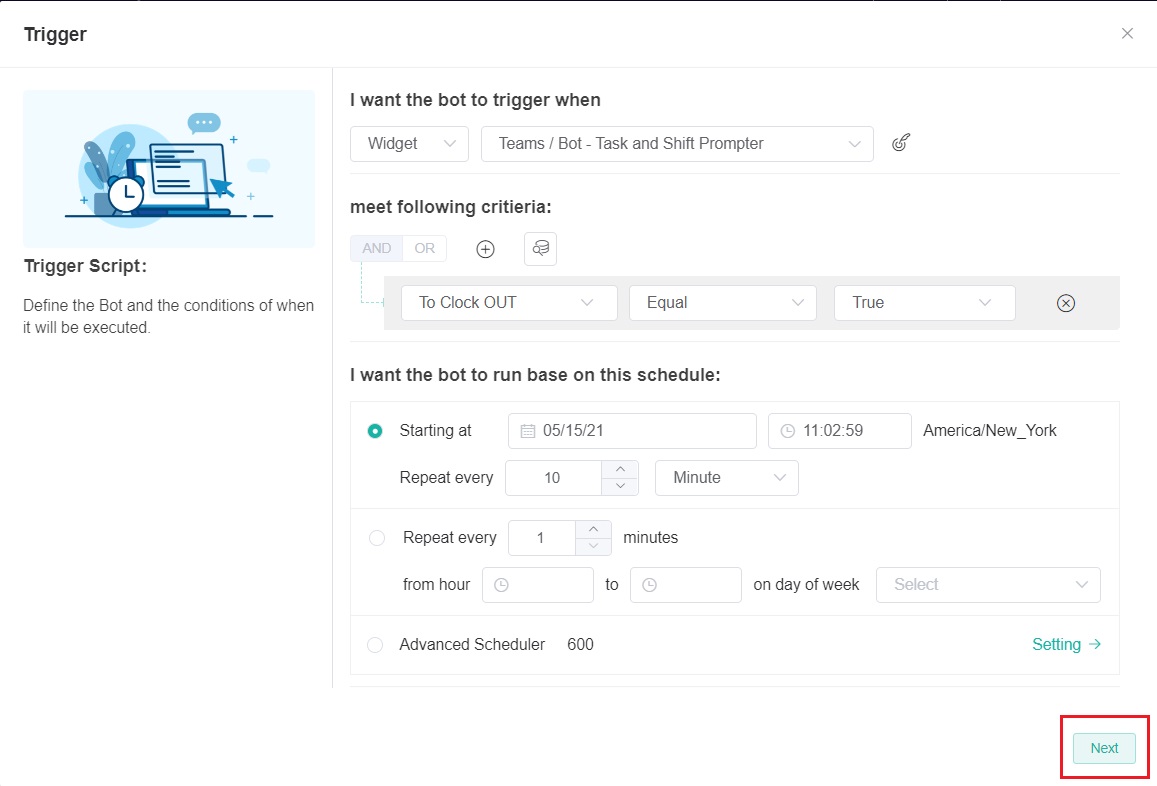1157x786 pixels.
Task: Click the from hour time field
Action: [x=538, y=585]
